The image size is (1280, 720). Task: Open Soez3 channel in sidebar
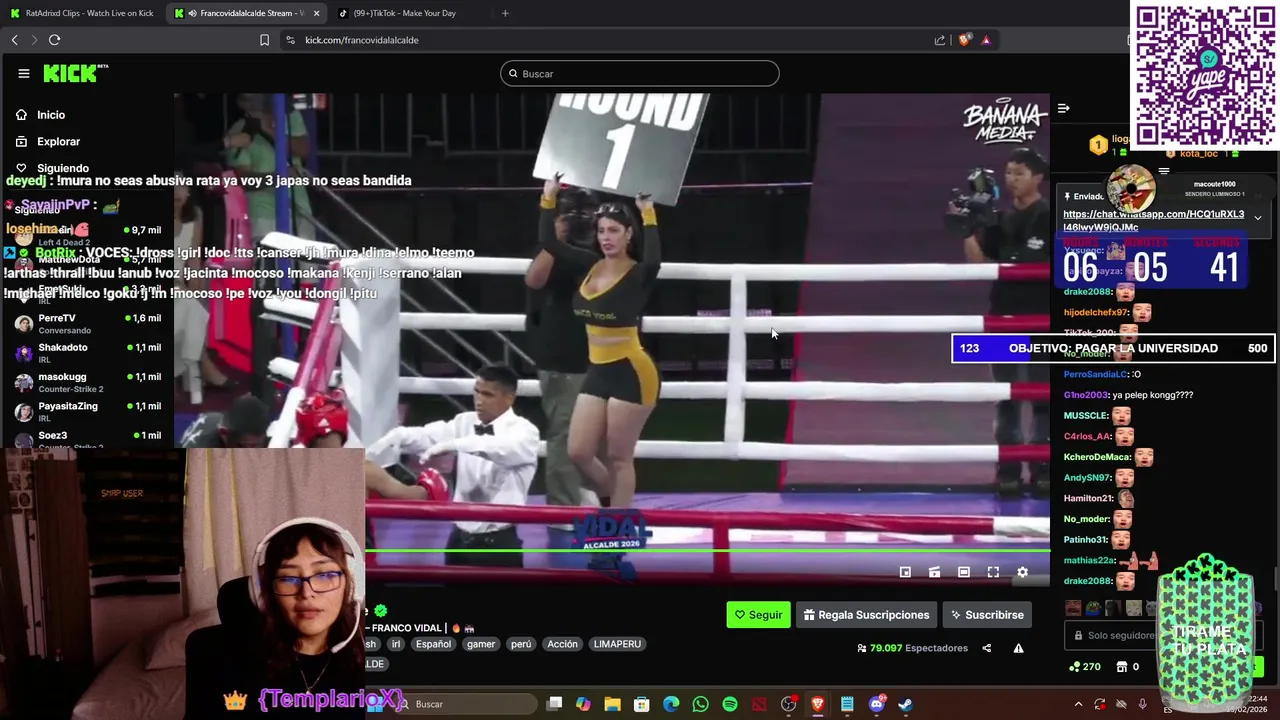point(87,440)
